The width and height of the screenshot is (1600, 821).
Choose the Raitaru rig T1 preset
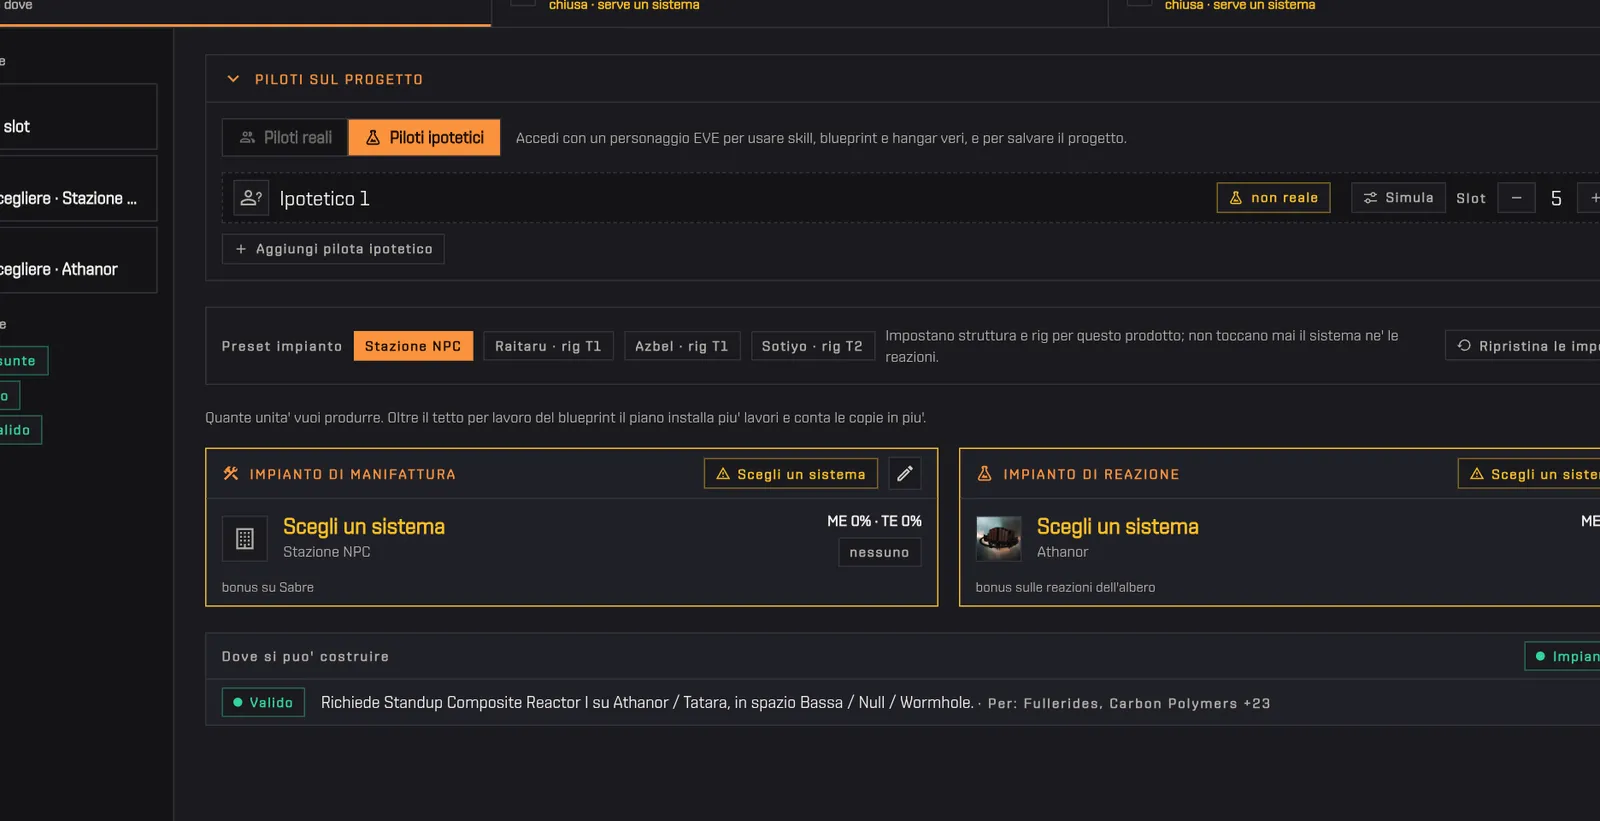tap(548, 346)
